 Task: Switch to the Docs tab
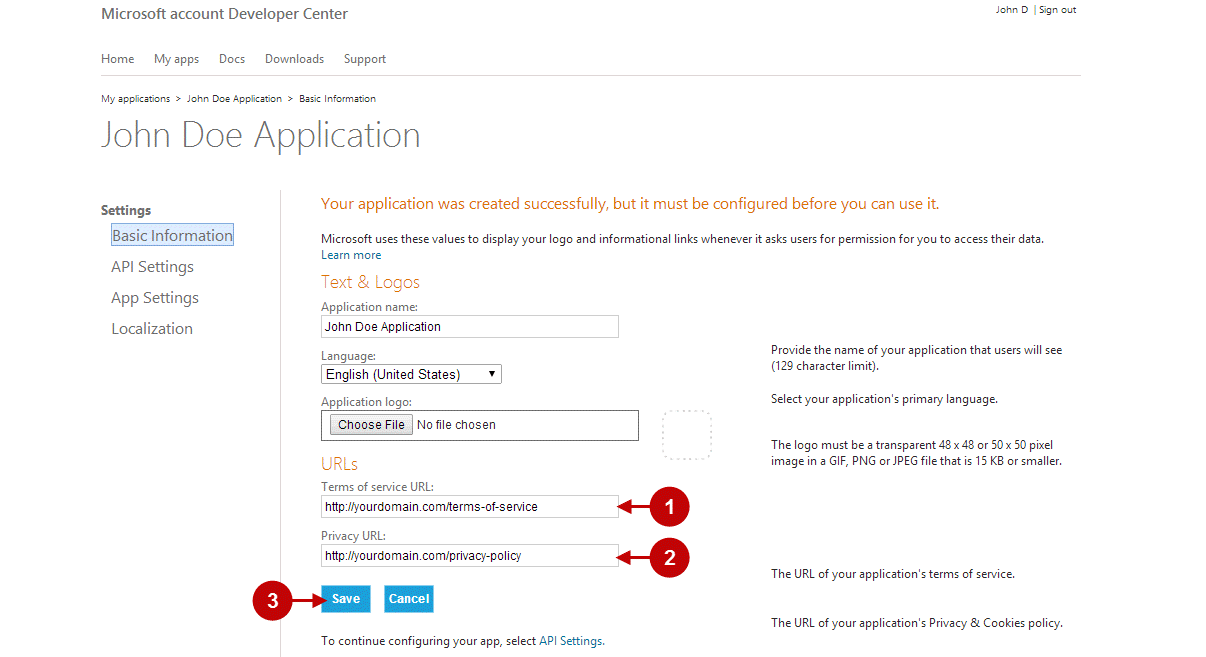click(231, 59)
